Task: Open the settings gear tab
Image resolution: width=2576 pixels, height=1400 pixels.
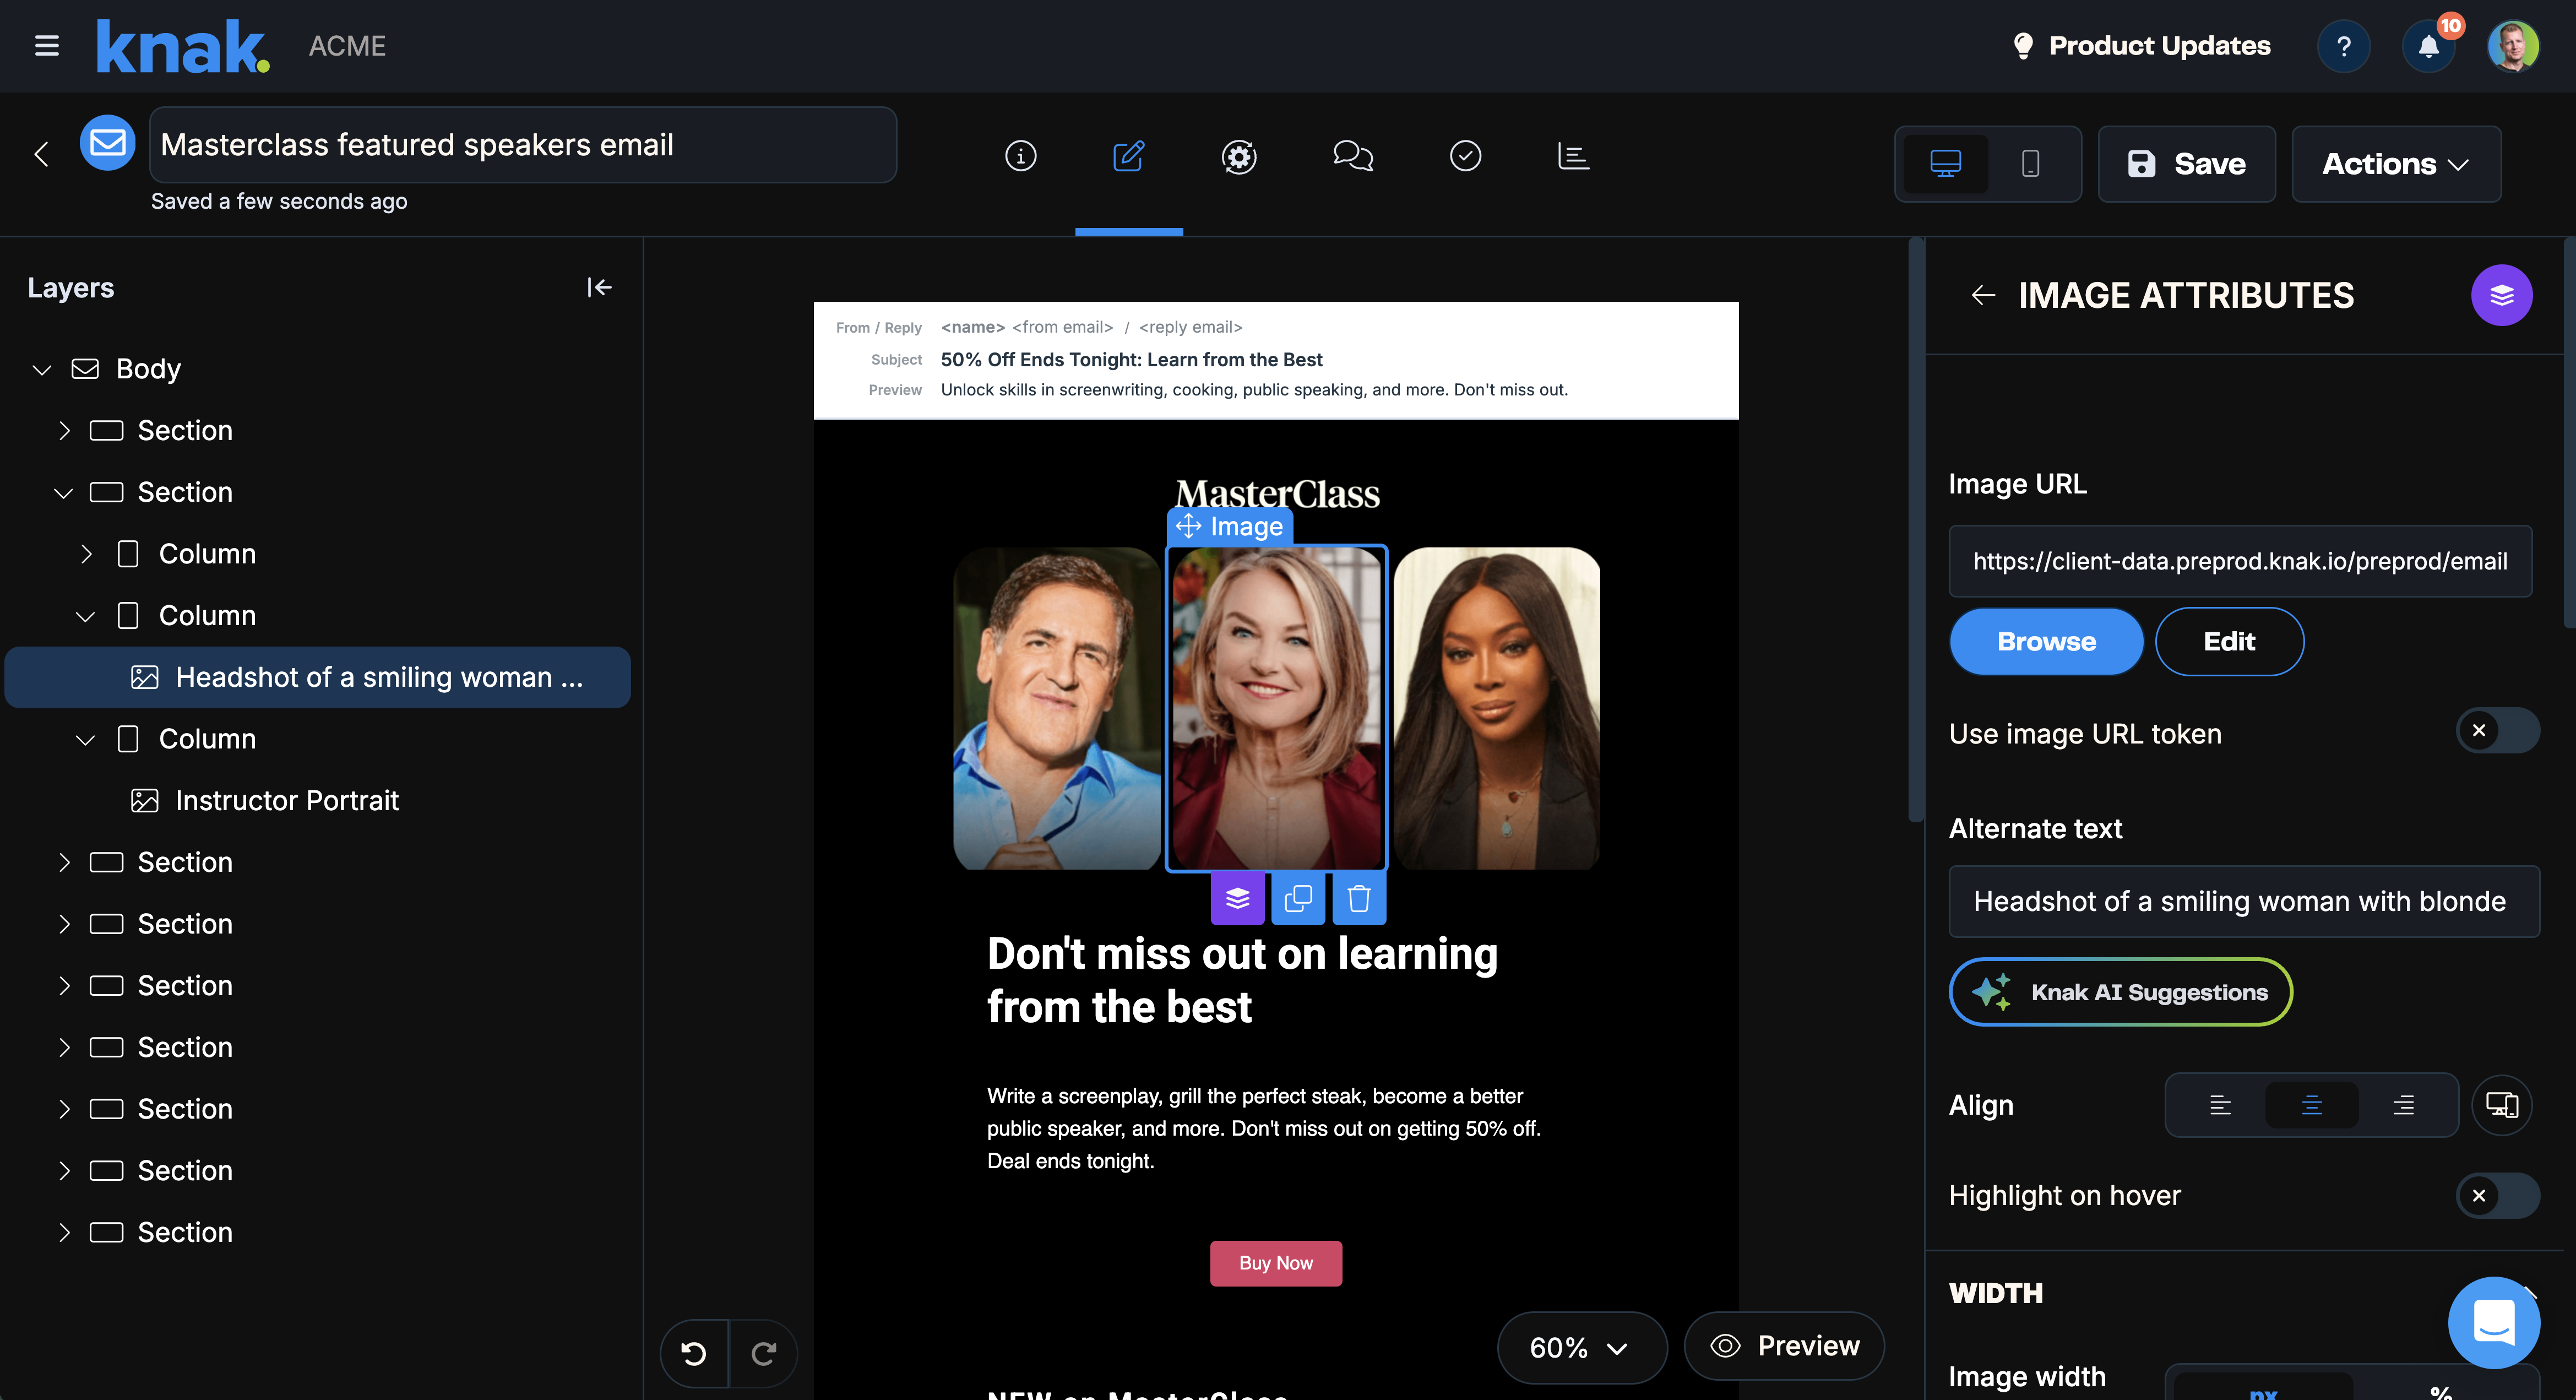Action: click(1239, 156)
